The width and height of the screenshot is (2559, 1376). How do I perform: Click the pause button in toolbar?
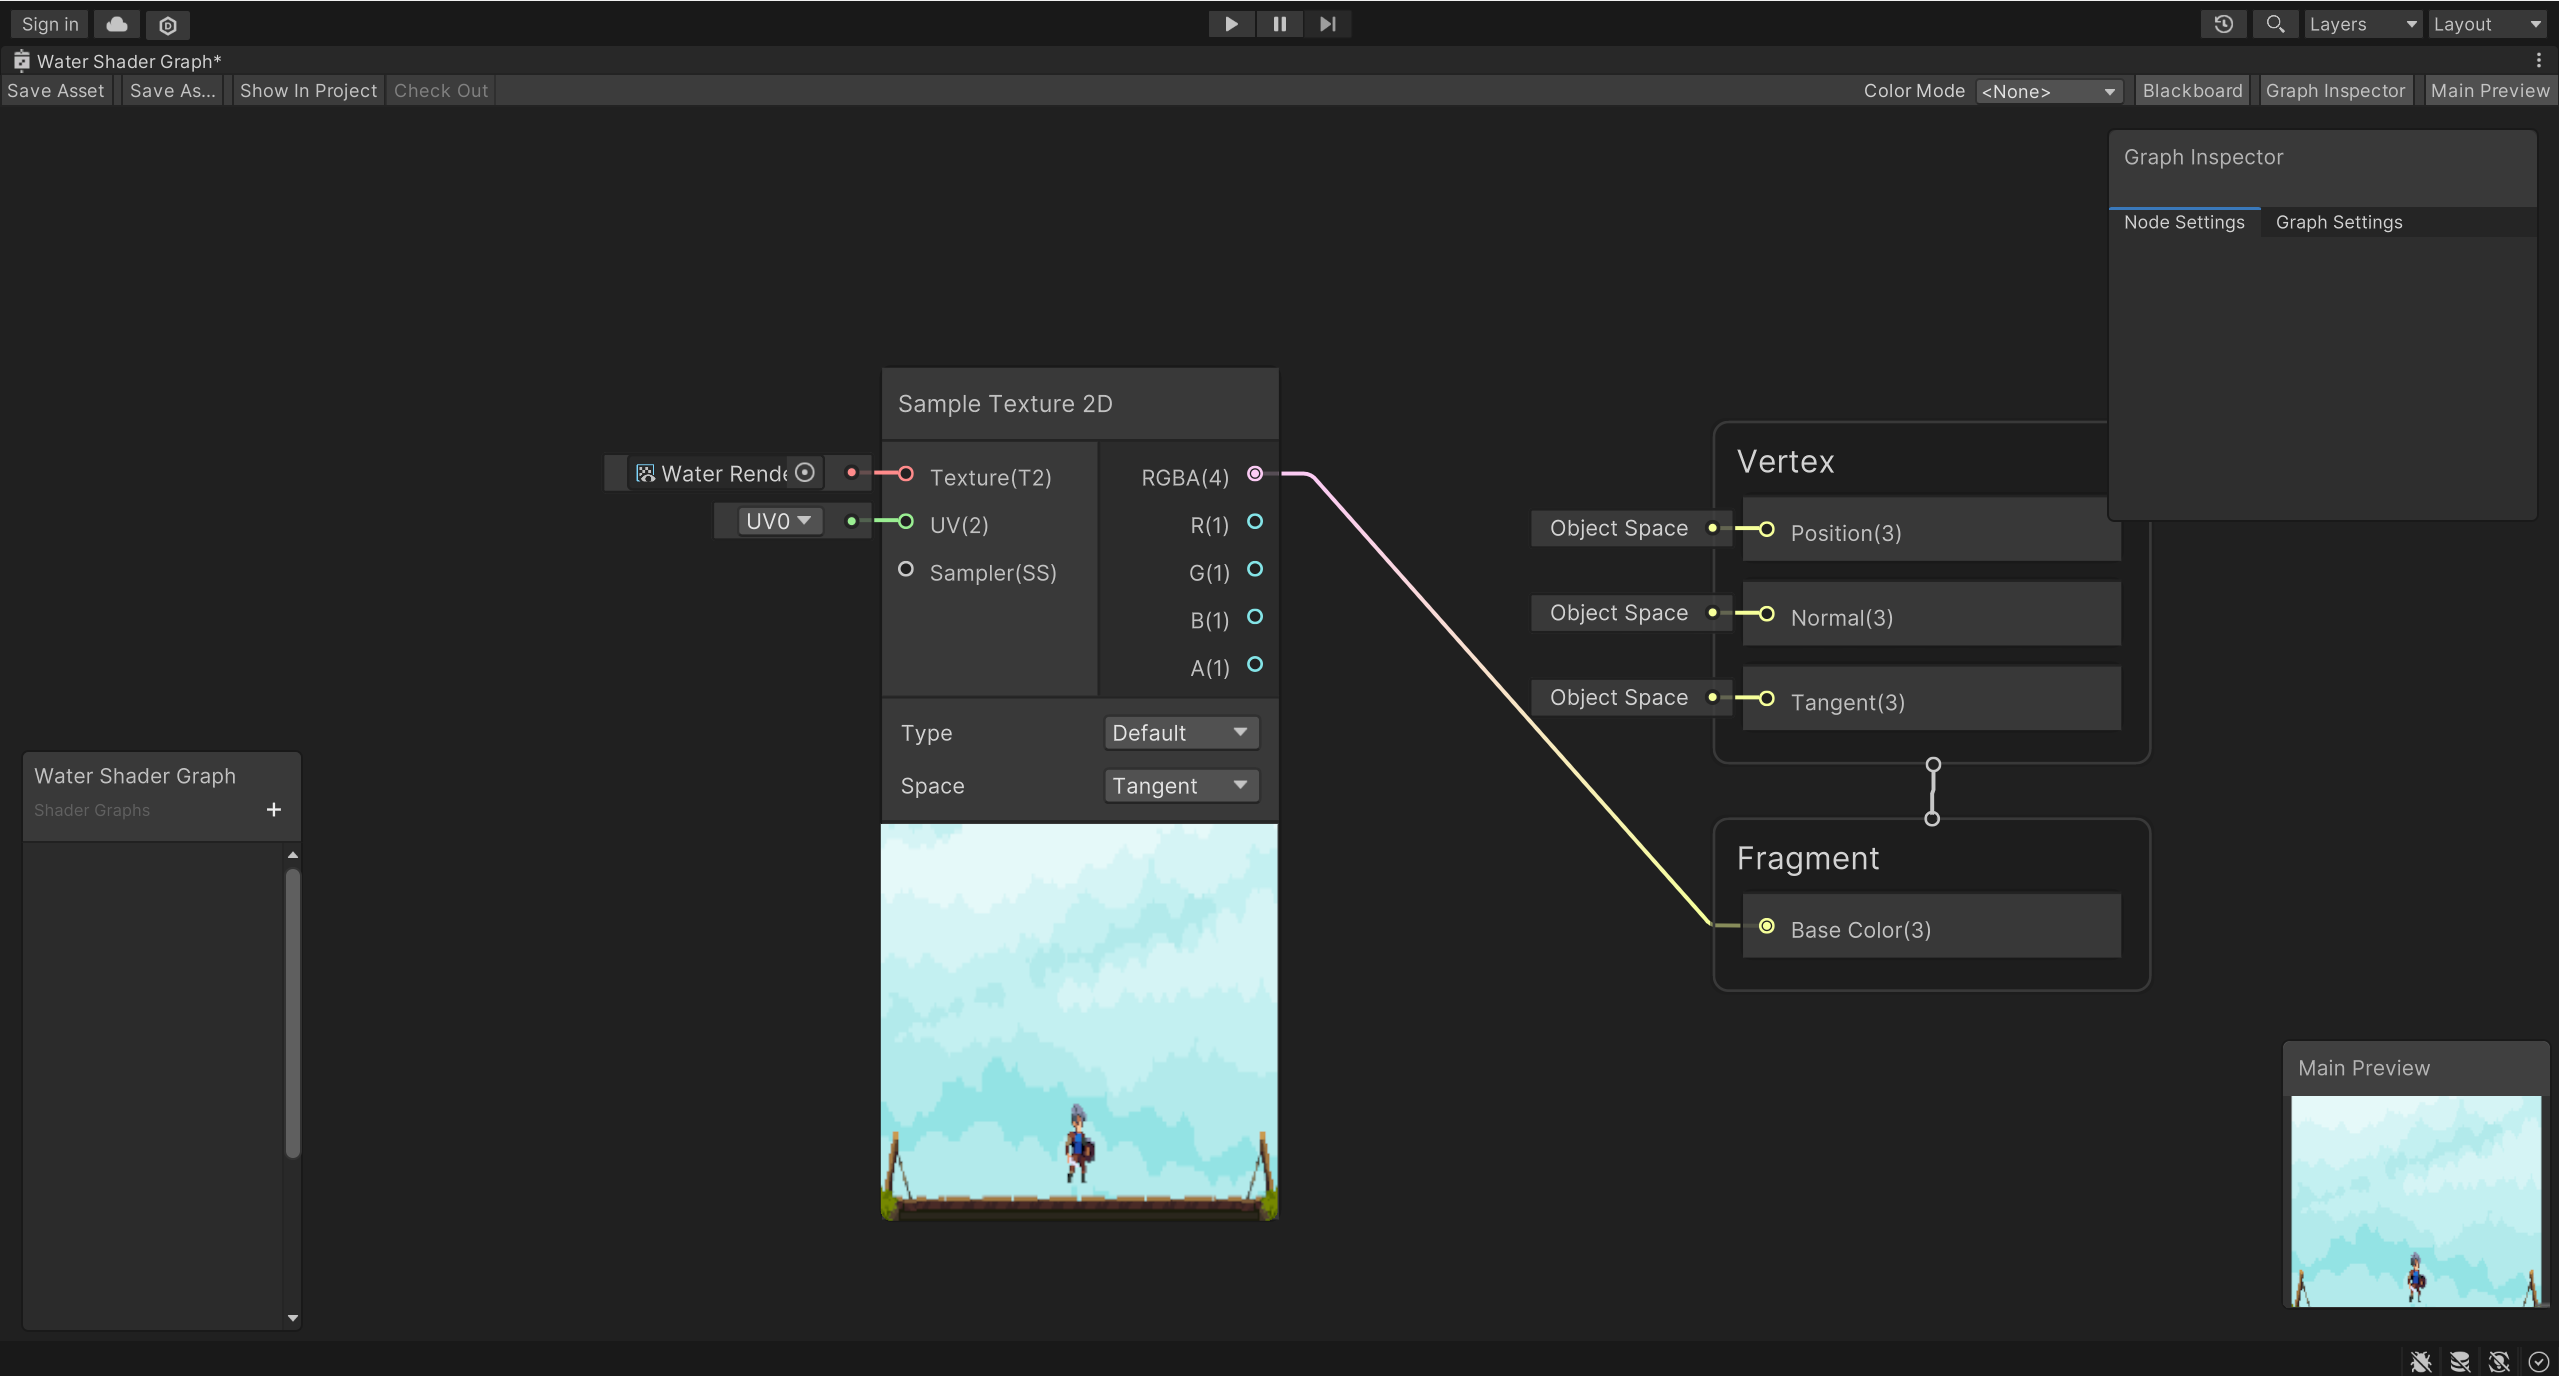[x=1279, y=24]
